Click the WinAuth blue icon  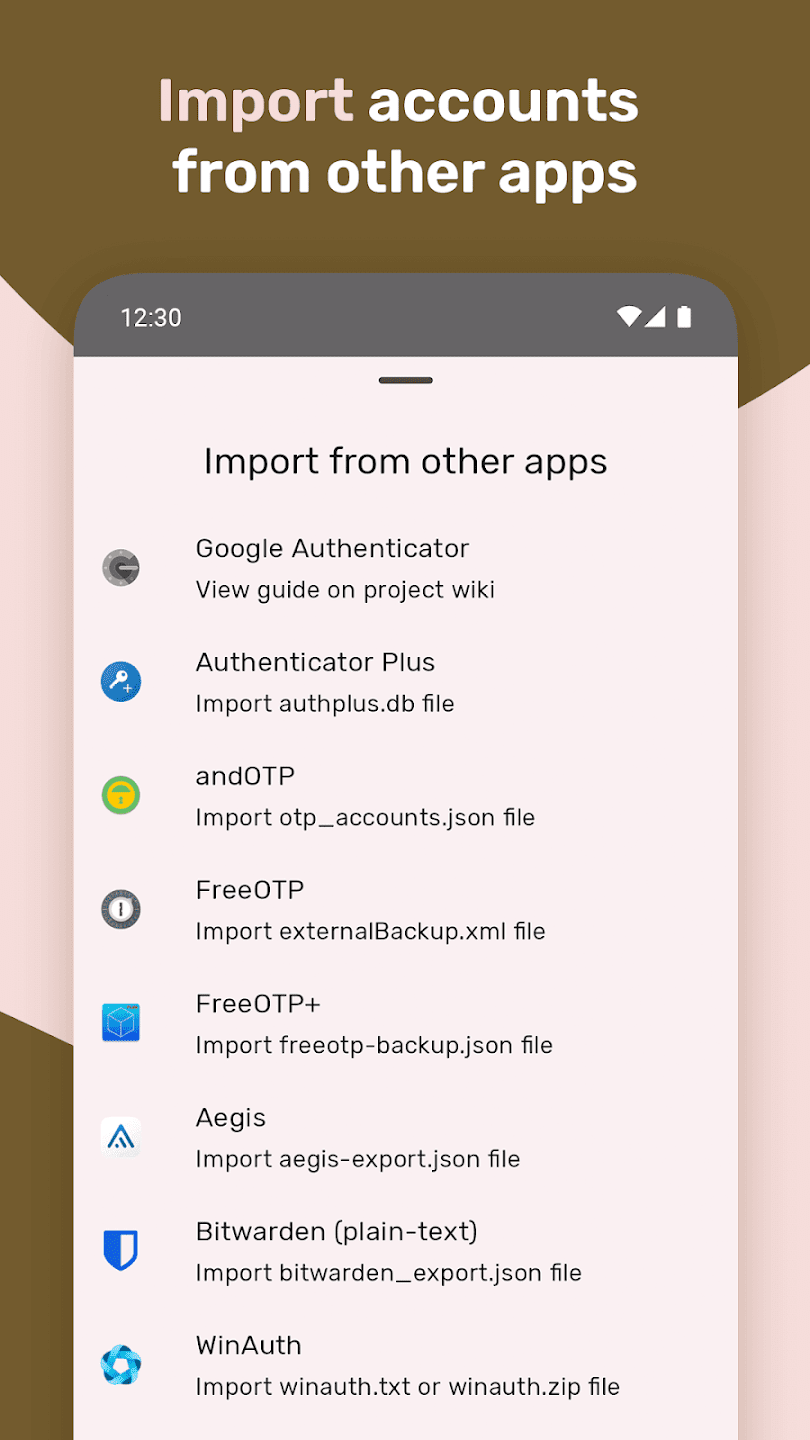(121, 1365)
